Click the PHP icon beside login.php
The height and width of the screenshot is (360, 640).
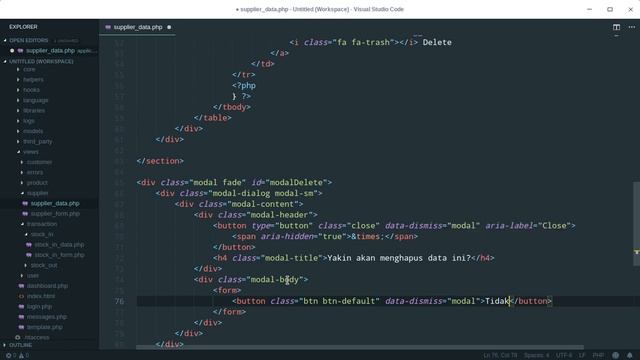tap(21, 307)
